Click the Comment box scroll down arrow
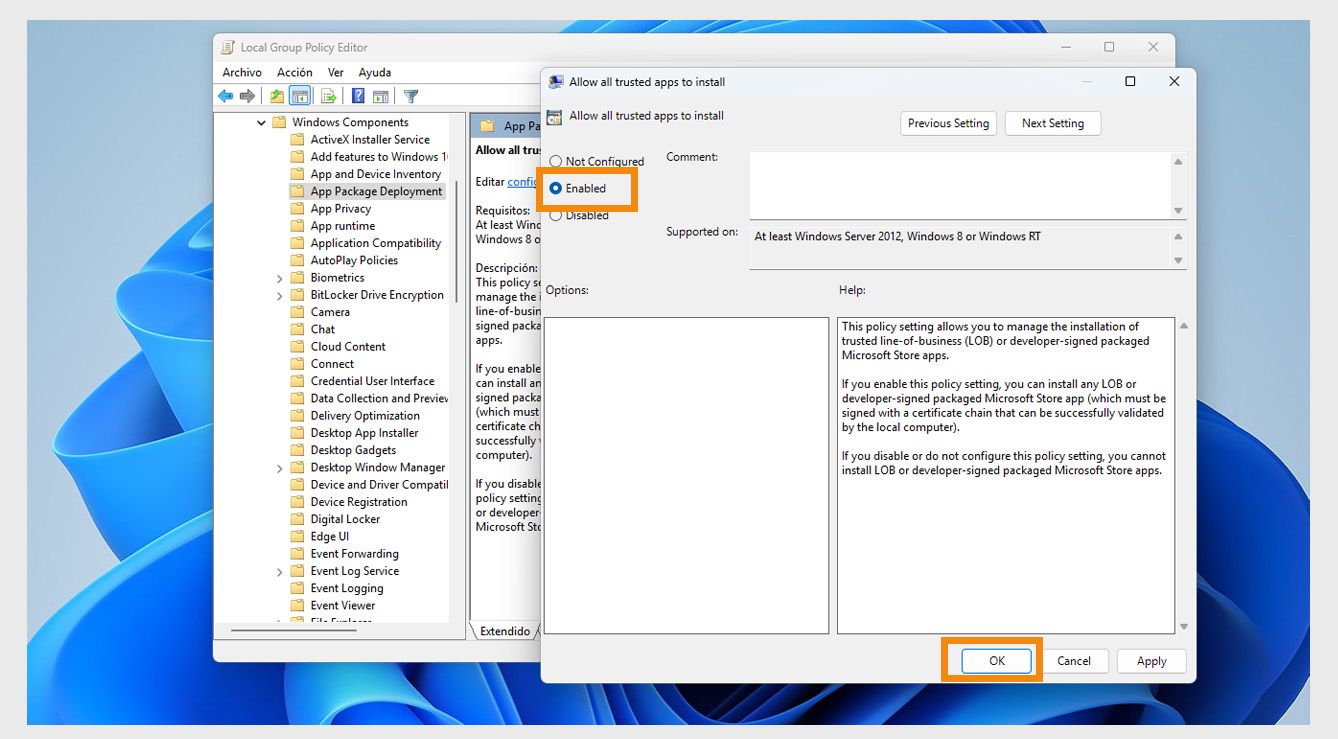Screen dimensions: 1338x739 click(1178, 210)
